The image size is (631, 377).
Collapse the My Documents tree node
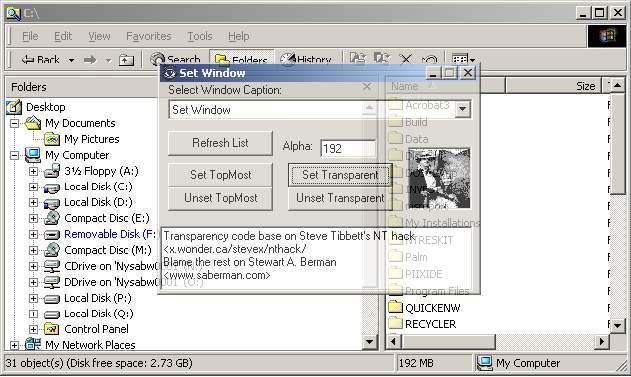click(x=14, y=123)
